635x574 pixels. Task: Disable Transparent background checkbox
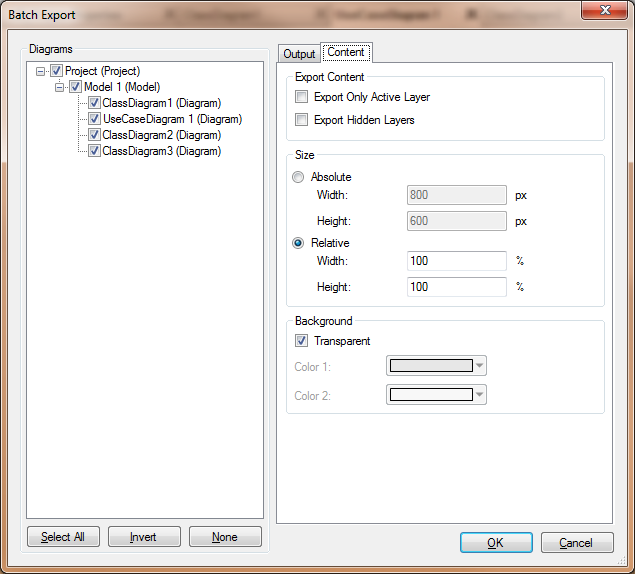click(x=301, y=341)
